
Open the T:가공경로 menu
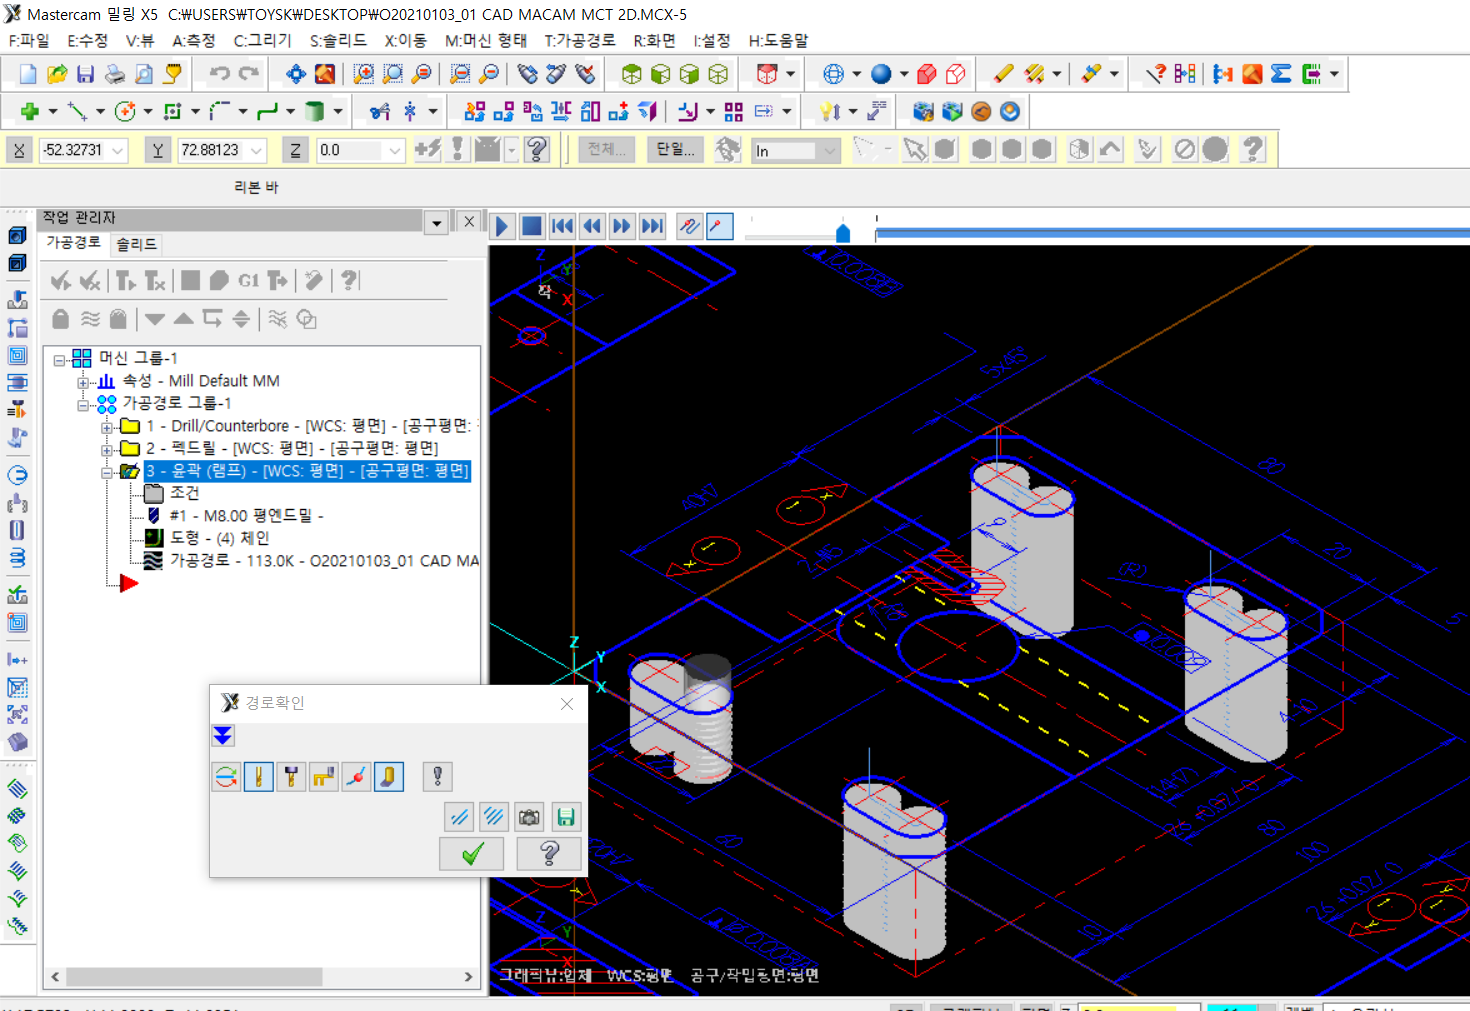(580, 41)
